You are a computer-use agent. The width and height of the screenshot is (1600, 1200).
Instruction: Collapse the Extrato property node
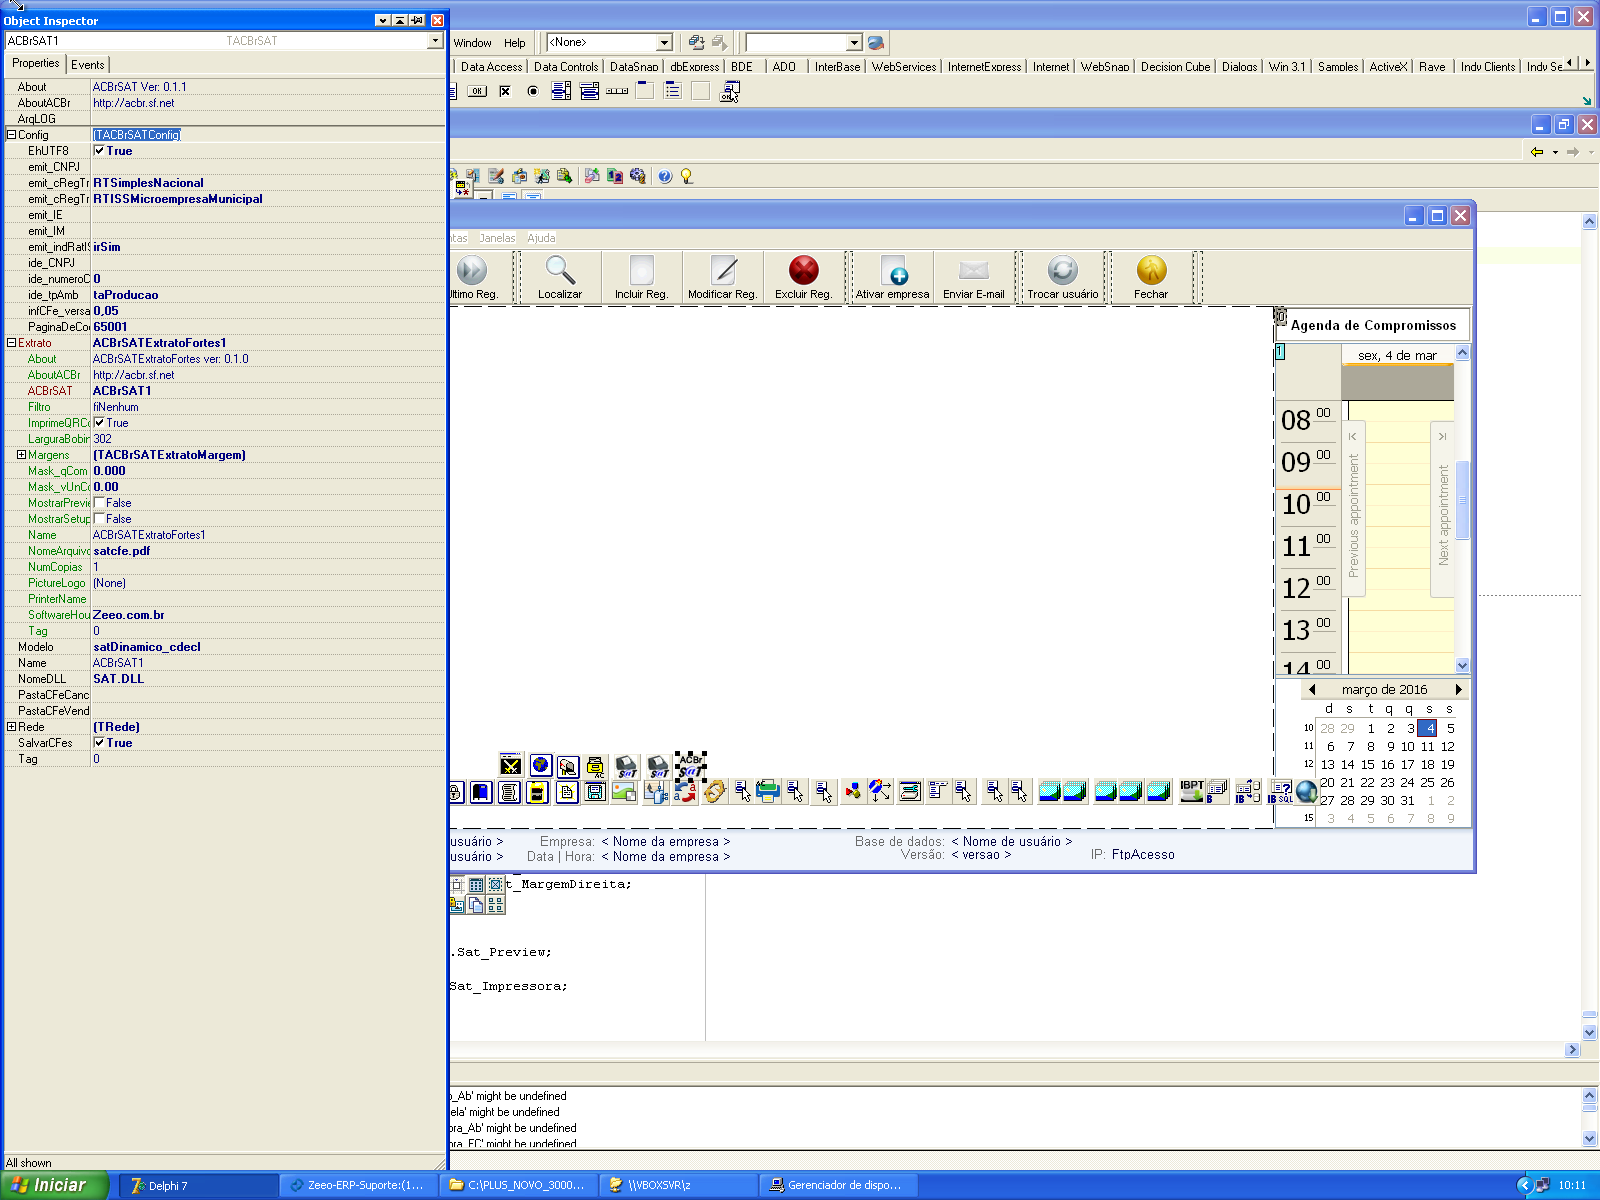click(11, 343)
